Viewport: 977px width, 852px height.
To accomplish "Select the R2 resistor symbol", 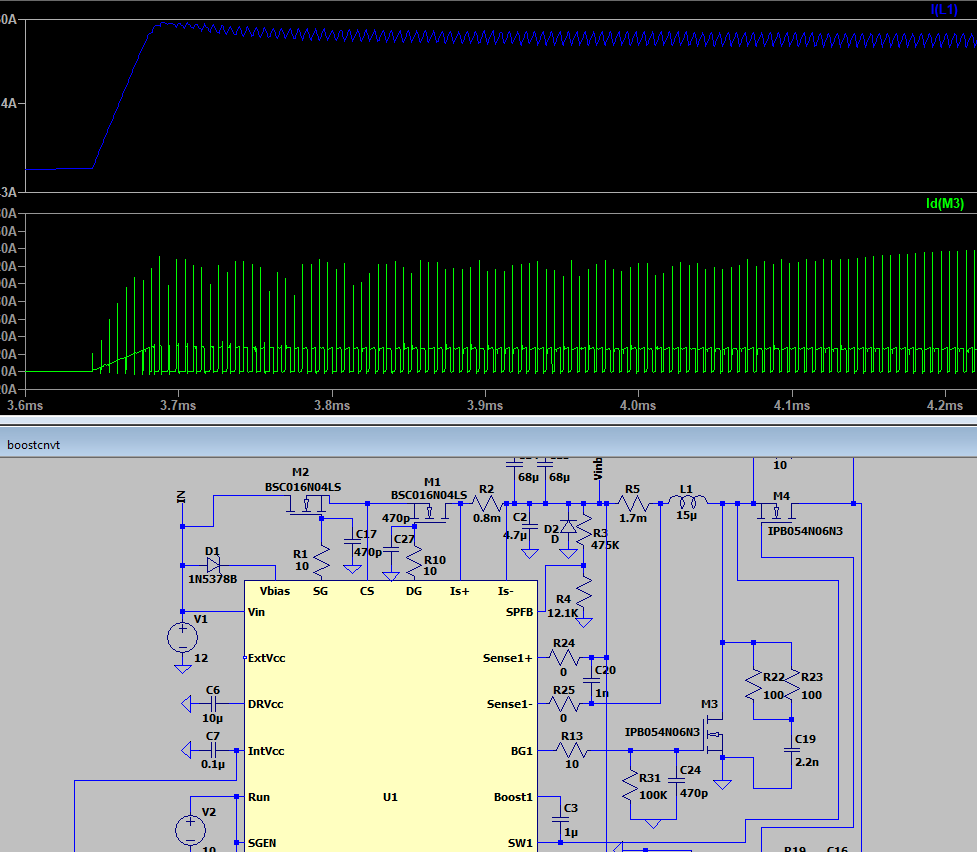I will click(x=487, y=504).
